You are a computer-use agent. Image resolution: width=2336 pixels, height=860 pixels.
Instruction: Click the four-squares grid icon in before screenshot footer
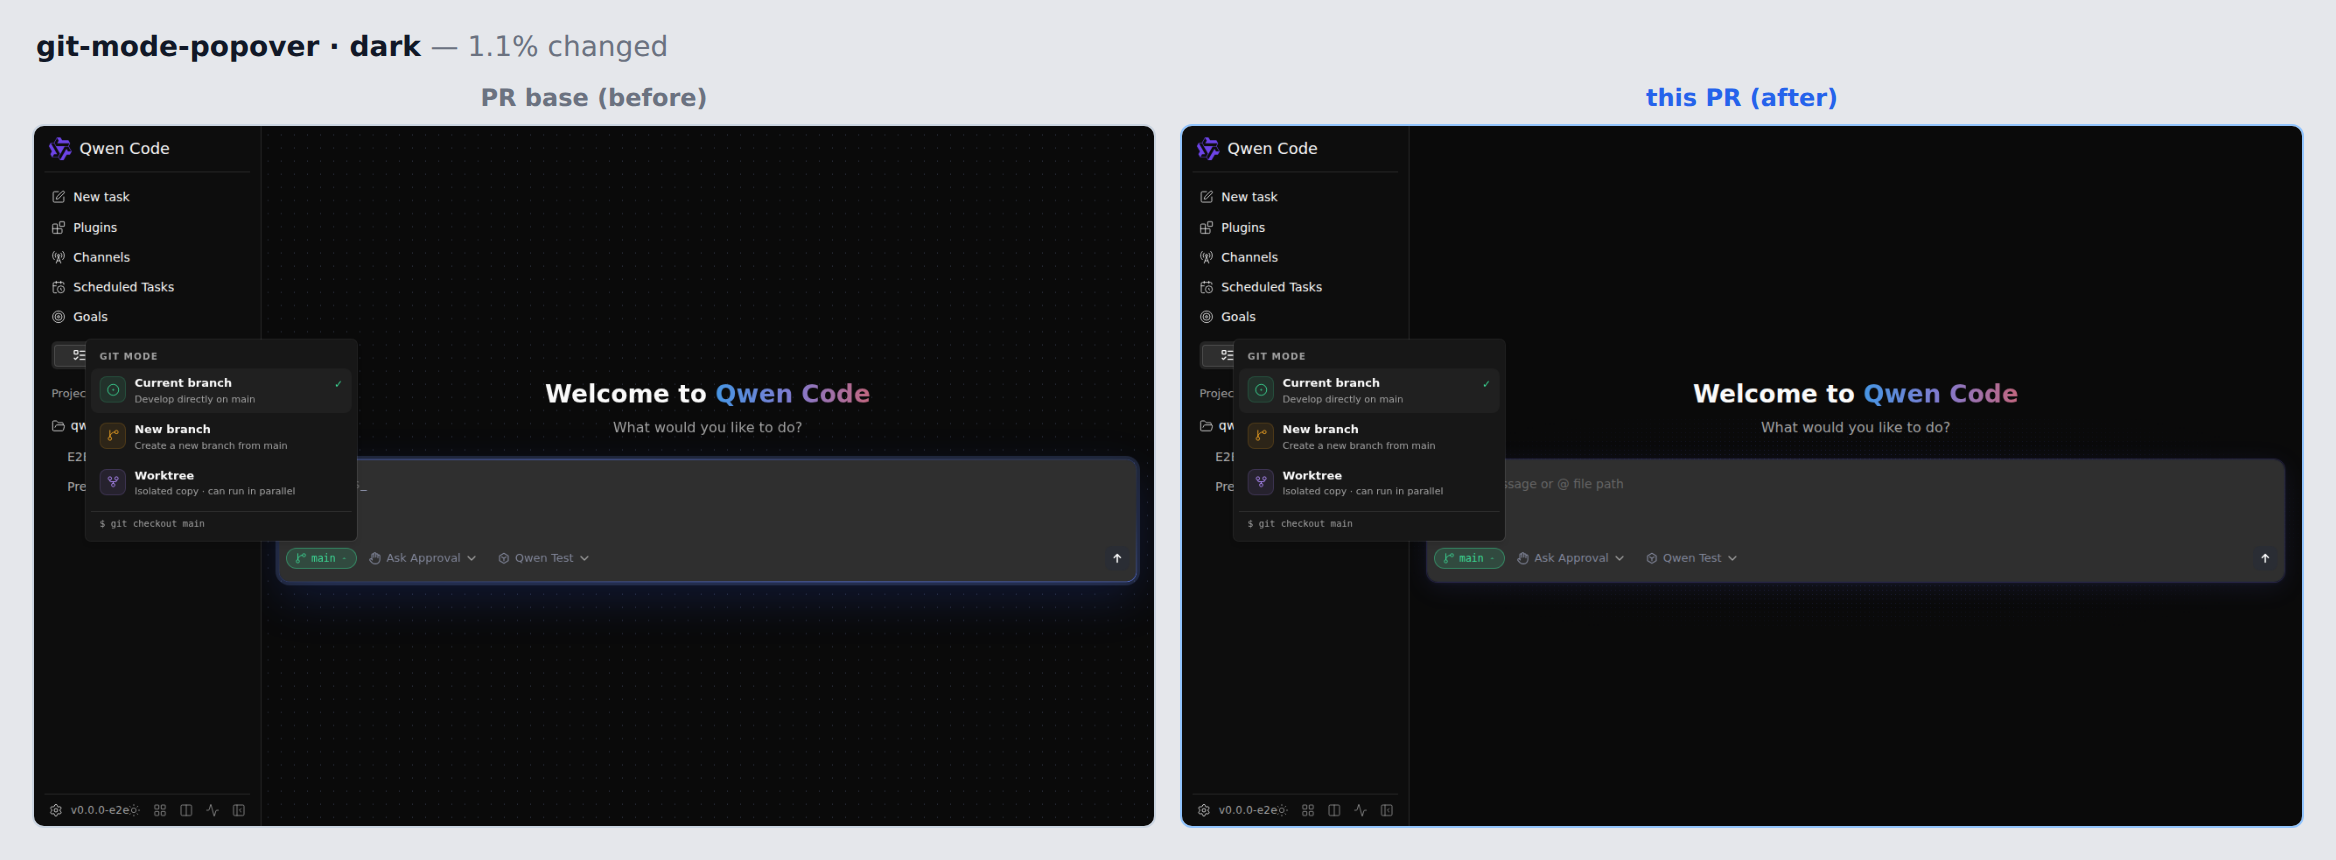[160, 810]
